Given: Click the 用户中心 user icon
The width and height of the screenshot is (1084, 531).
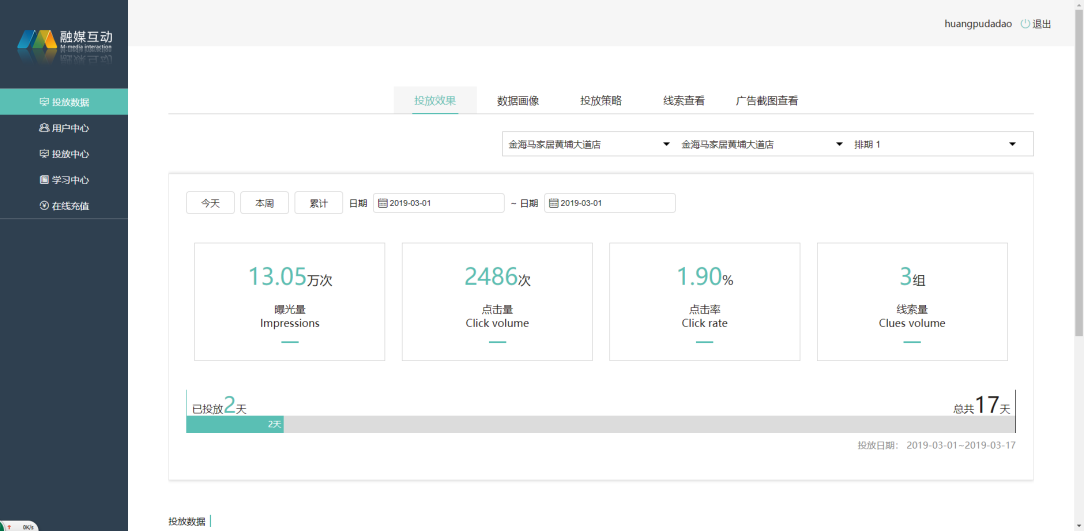Looking at the screenshot, I should click(44, 128).
